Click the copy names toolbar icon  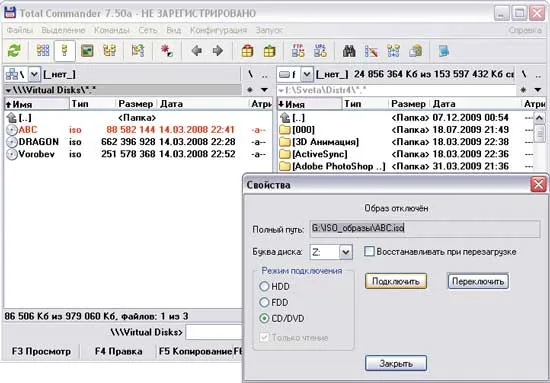click(416, 51)
